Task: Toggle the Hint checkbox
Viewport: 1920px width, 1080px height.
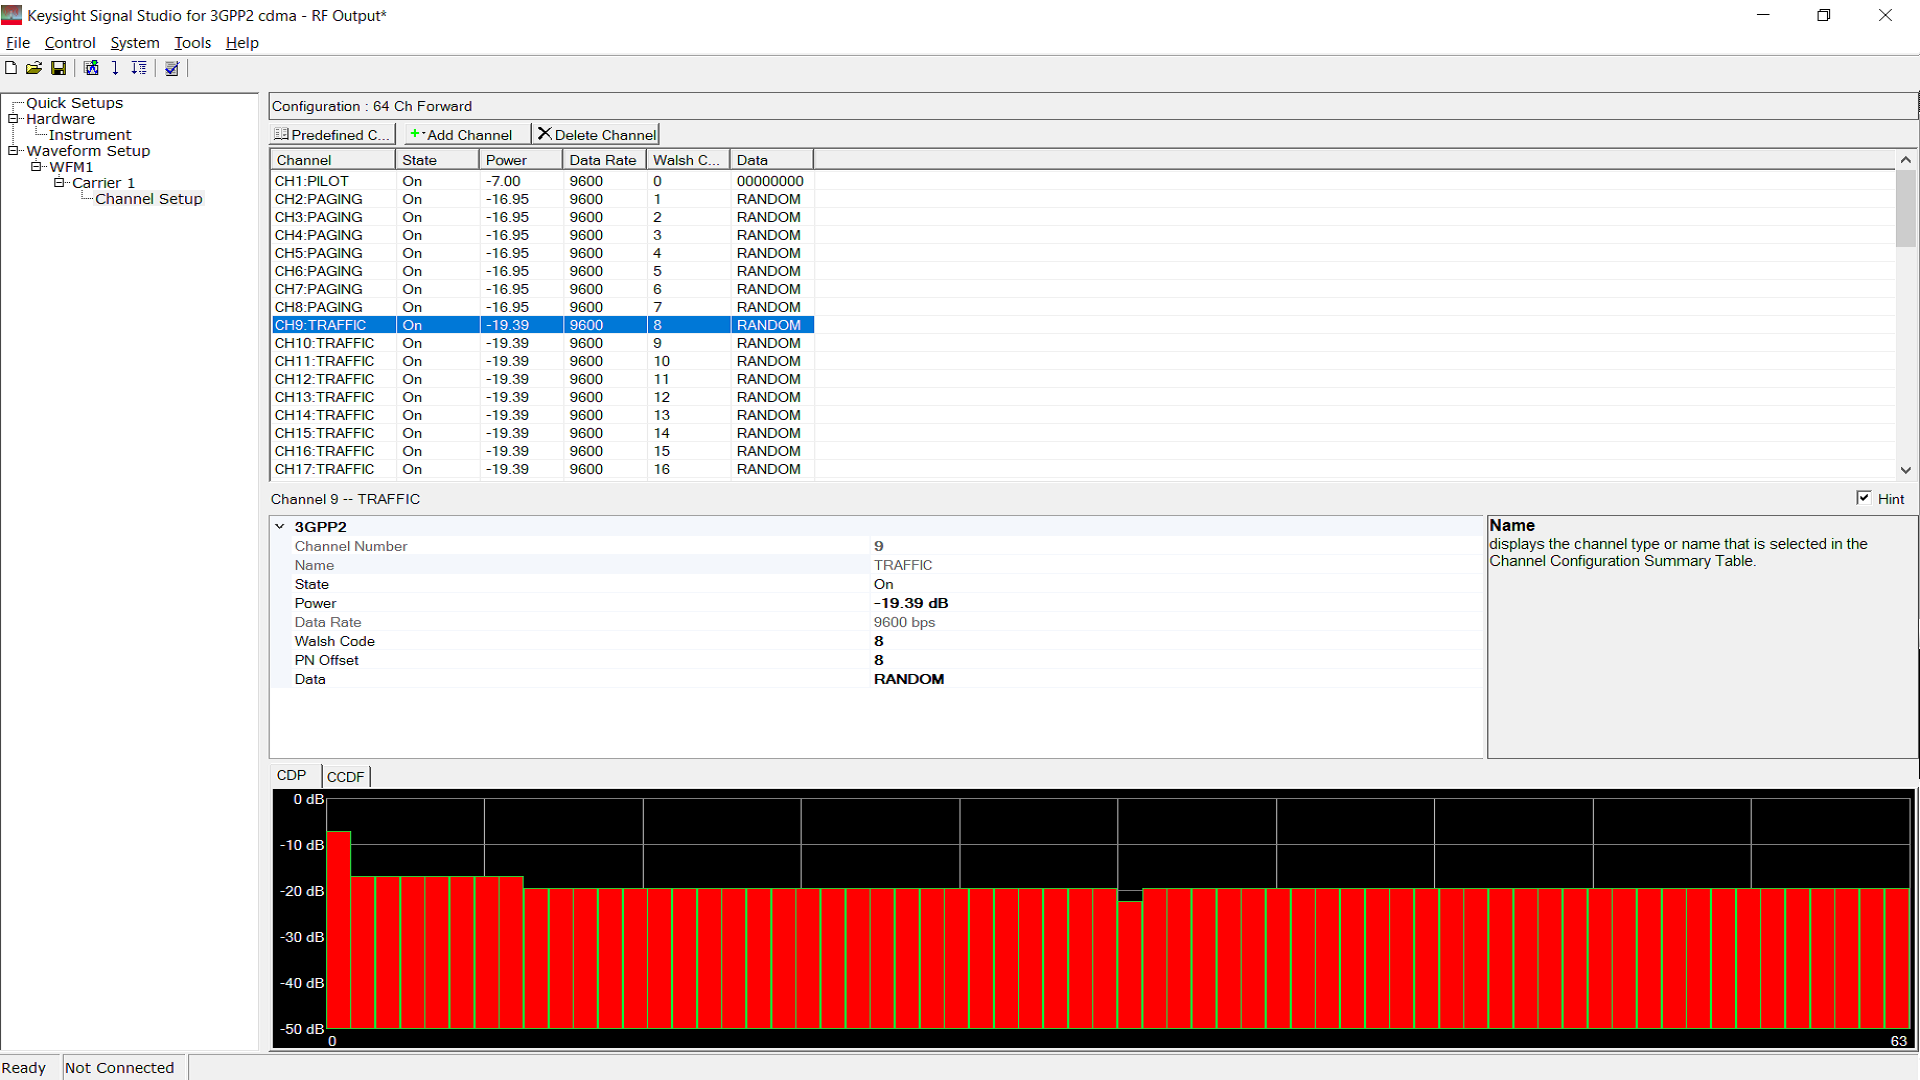Action: [x=1863, y=498]
